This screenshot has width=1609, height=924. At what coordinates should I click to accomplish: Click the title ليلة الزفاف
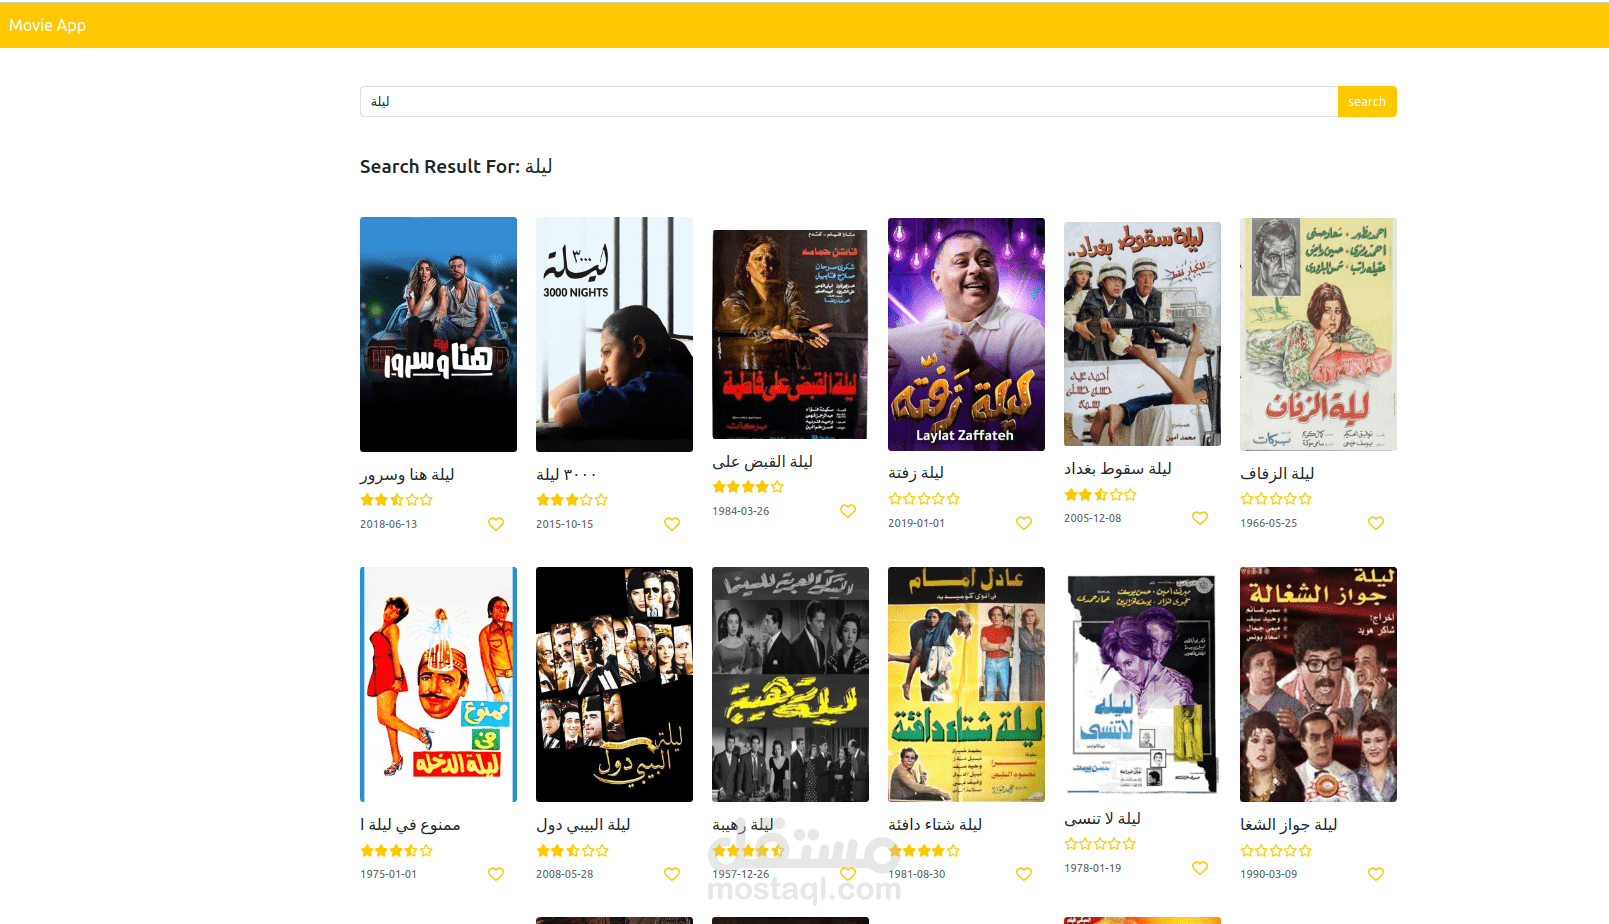(1277, 473)
